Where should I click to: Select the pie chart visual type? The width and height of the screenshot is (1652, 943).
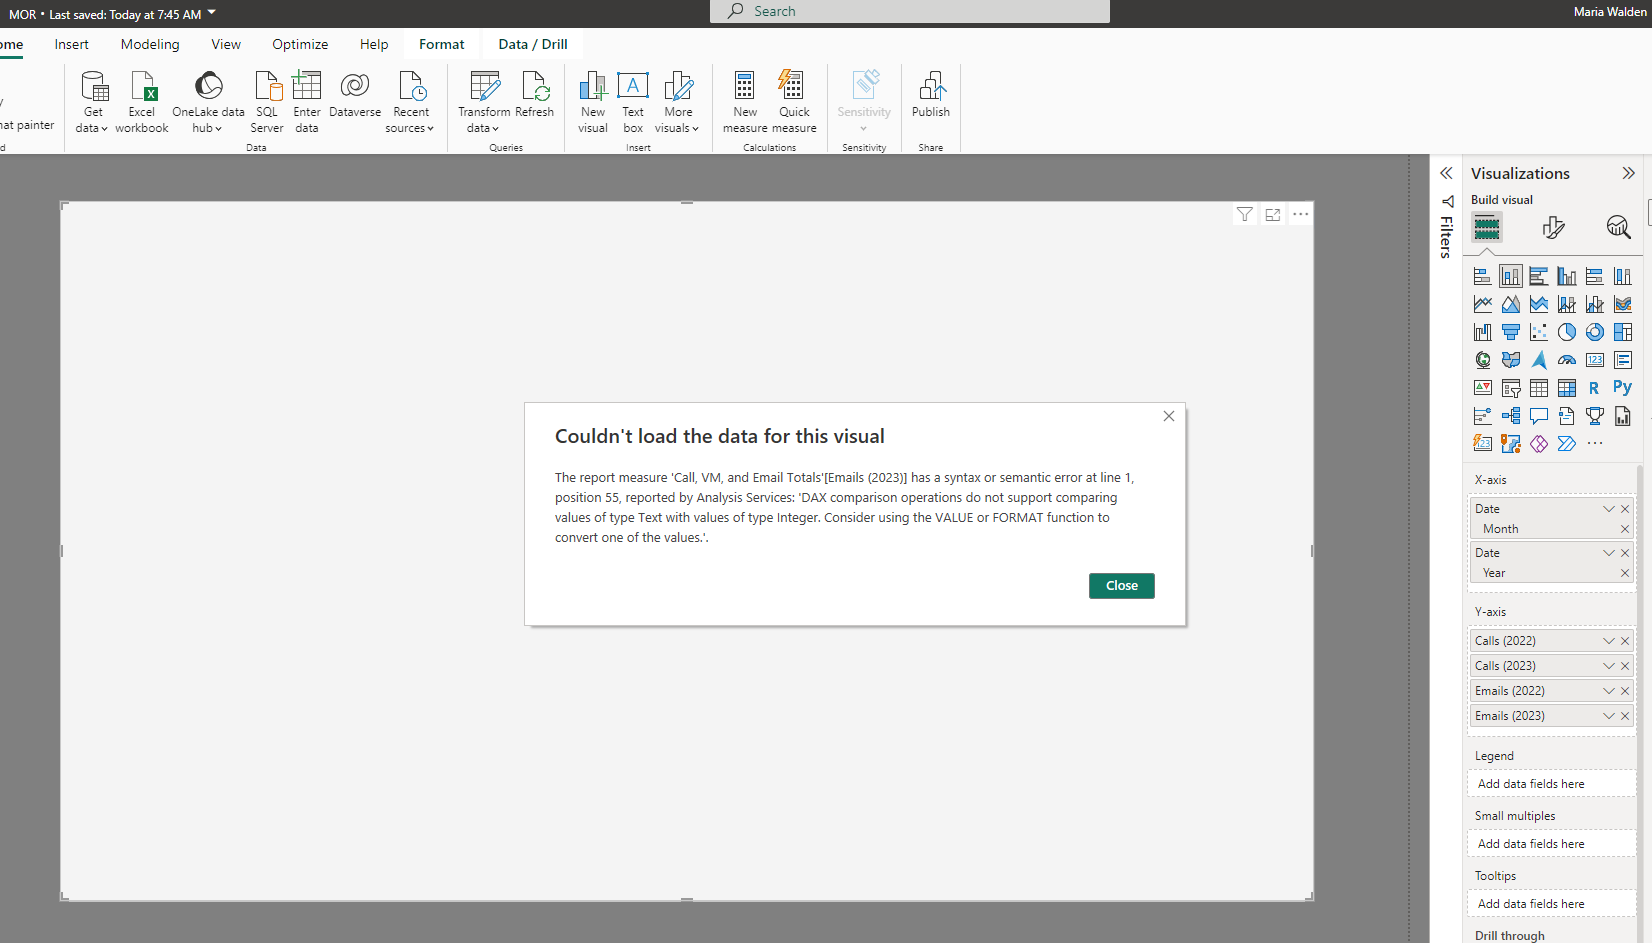tap(1567, 332)
